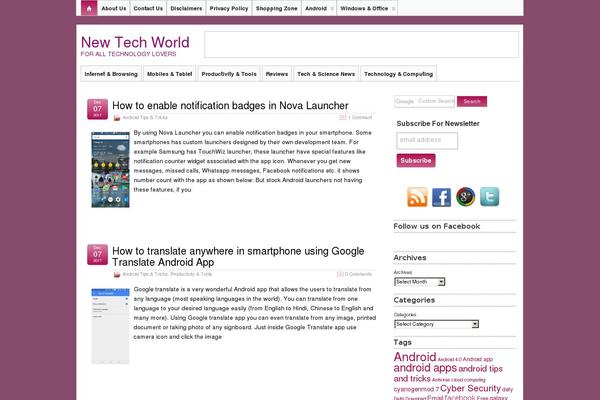Viewport: 600px width, 400px height.
Task: Select the Reviews category tab
Action: (x=277, y=74)
